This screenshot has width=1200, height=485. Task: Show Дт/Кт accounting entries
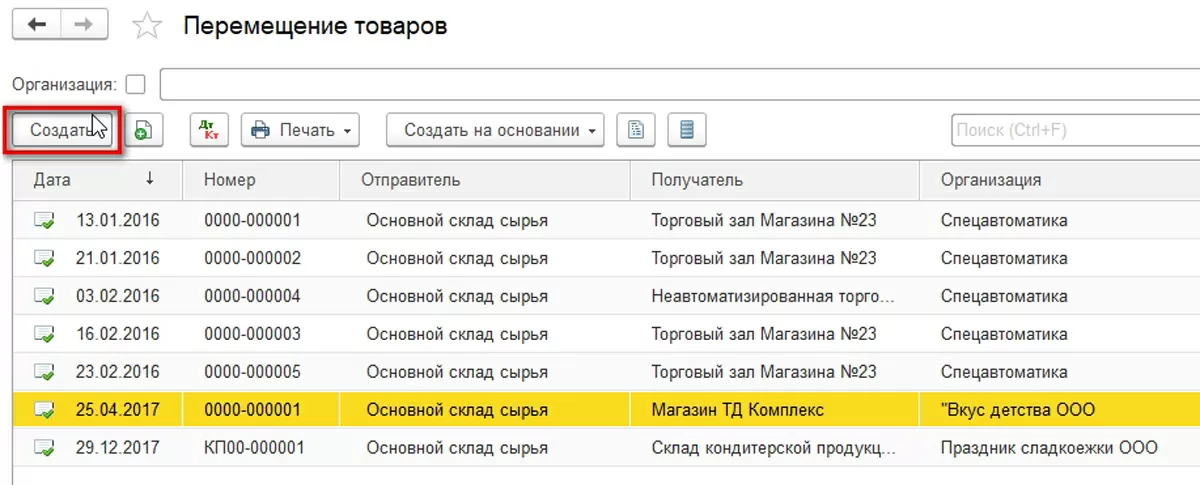209,130
